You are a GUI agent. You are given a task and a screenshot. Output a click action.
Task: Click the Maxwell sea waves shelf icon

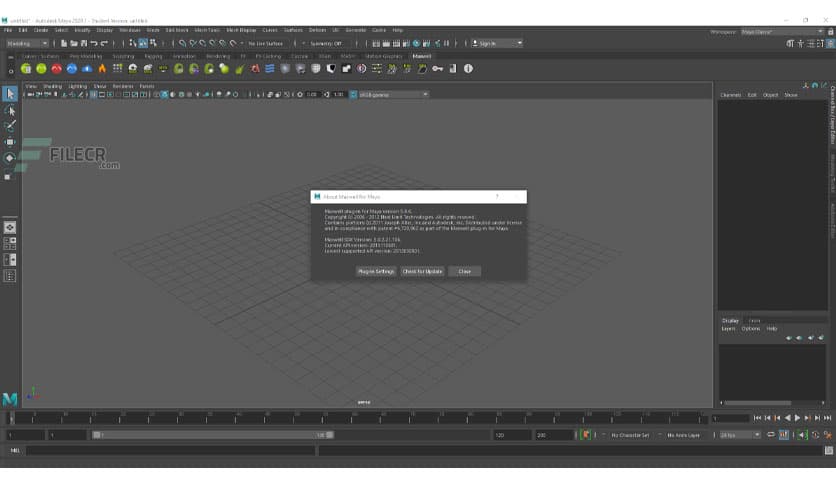(x=270, y=68)
